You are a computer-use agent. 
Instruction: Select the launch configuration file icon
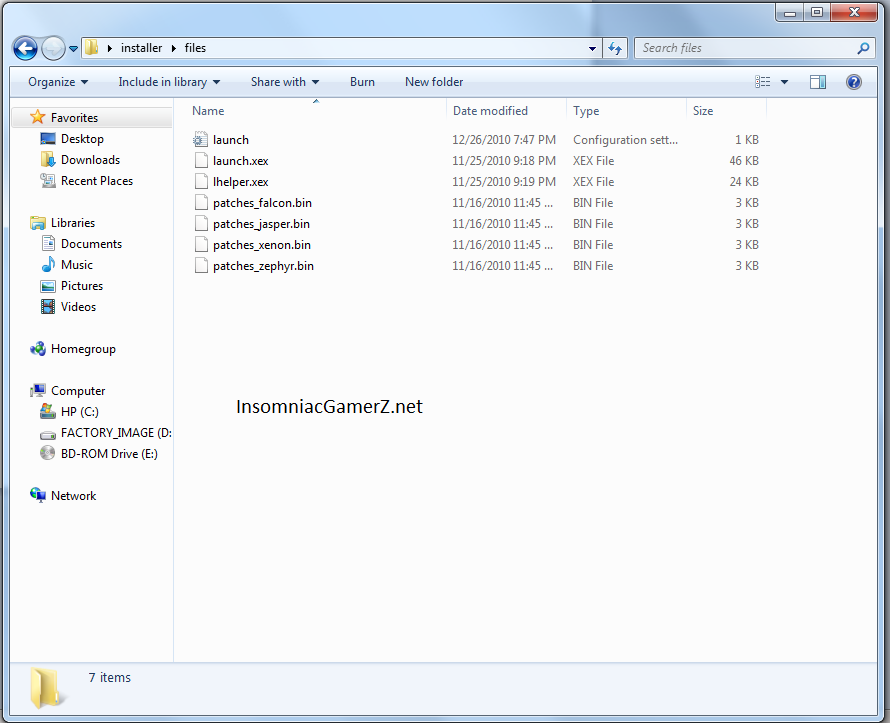click(200, 140)
